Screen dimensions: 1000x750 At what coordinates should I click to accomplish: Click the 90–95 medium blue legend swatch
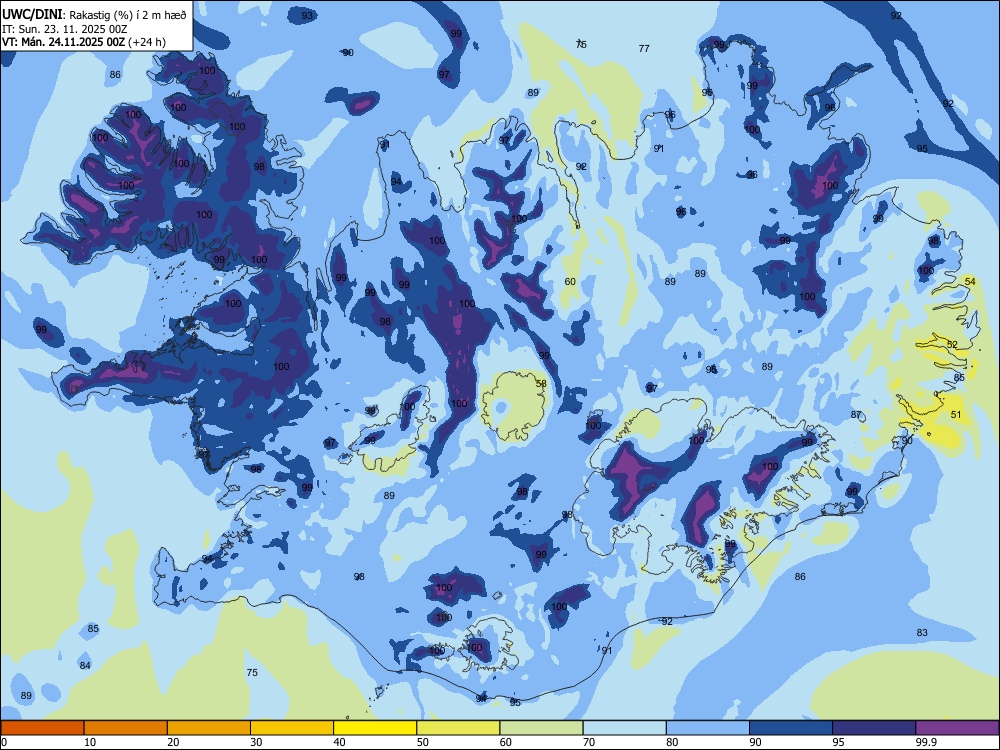pos(791,728)
